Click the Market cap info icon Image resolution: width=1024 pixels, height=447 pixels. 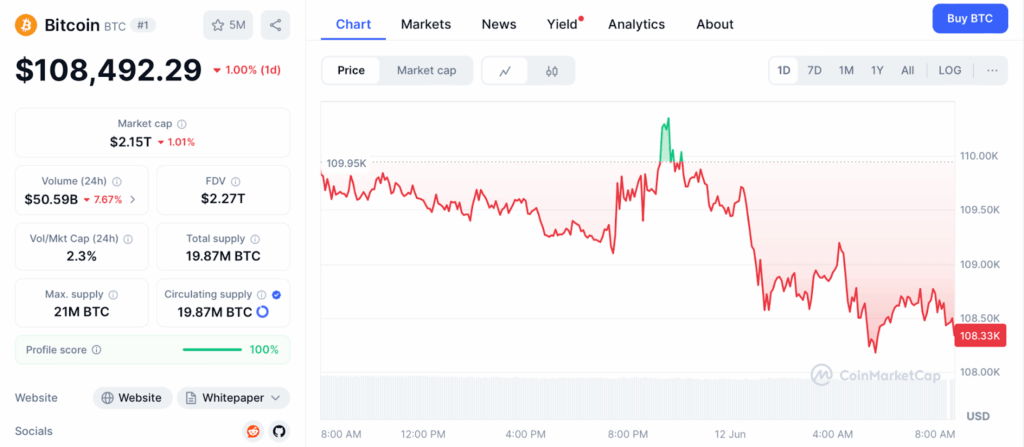pyautogui.click(x=182, y=124)
